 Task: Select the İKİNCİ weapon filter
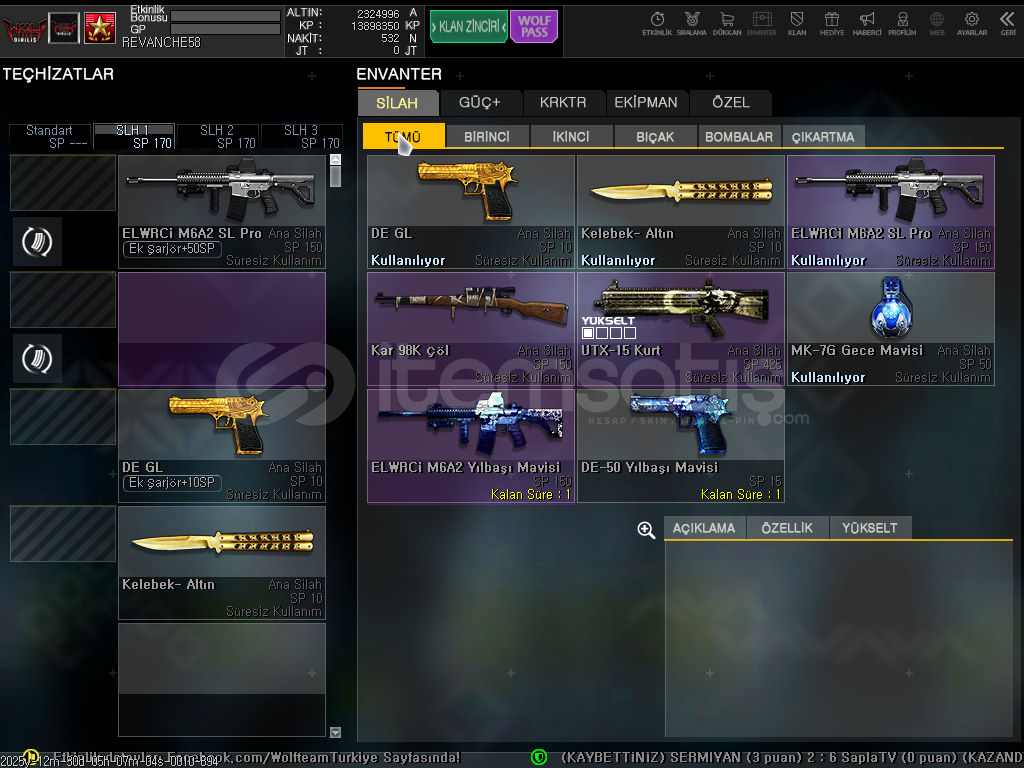[571, 136]
